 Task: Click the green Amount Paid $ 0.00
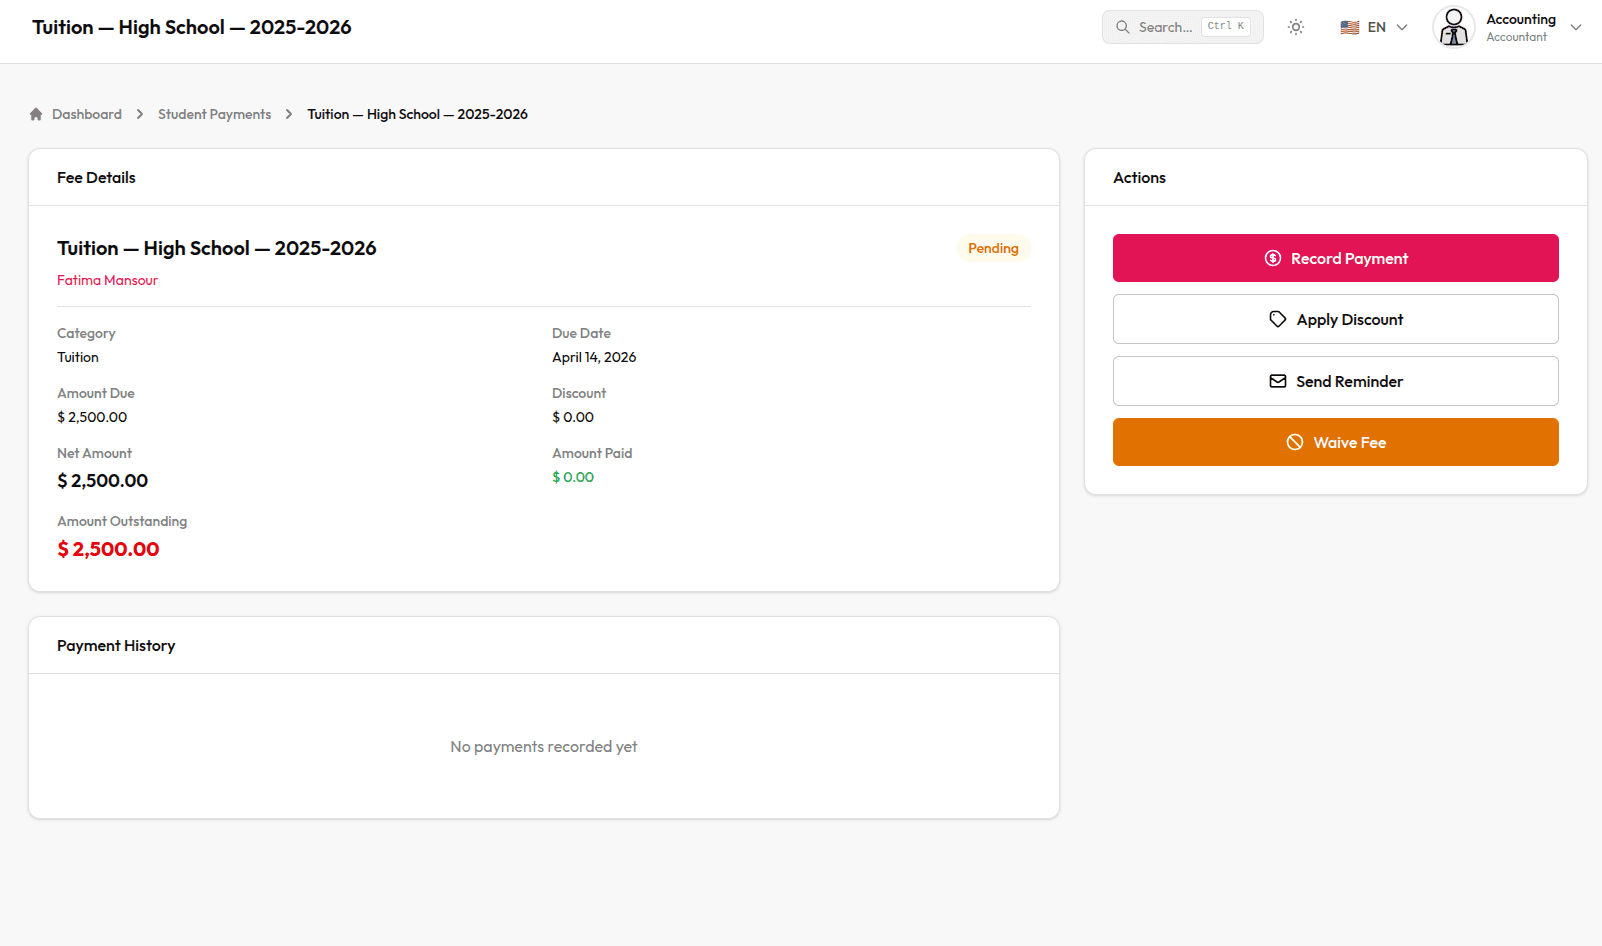tap(573, 477)
